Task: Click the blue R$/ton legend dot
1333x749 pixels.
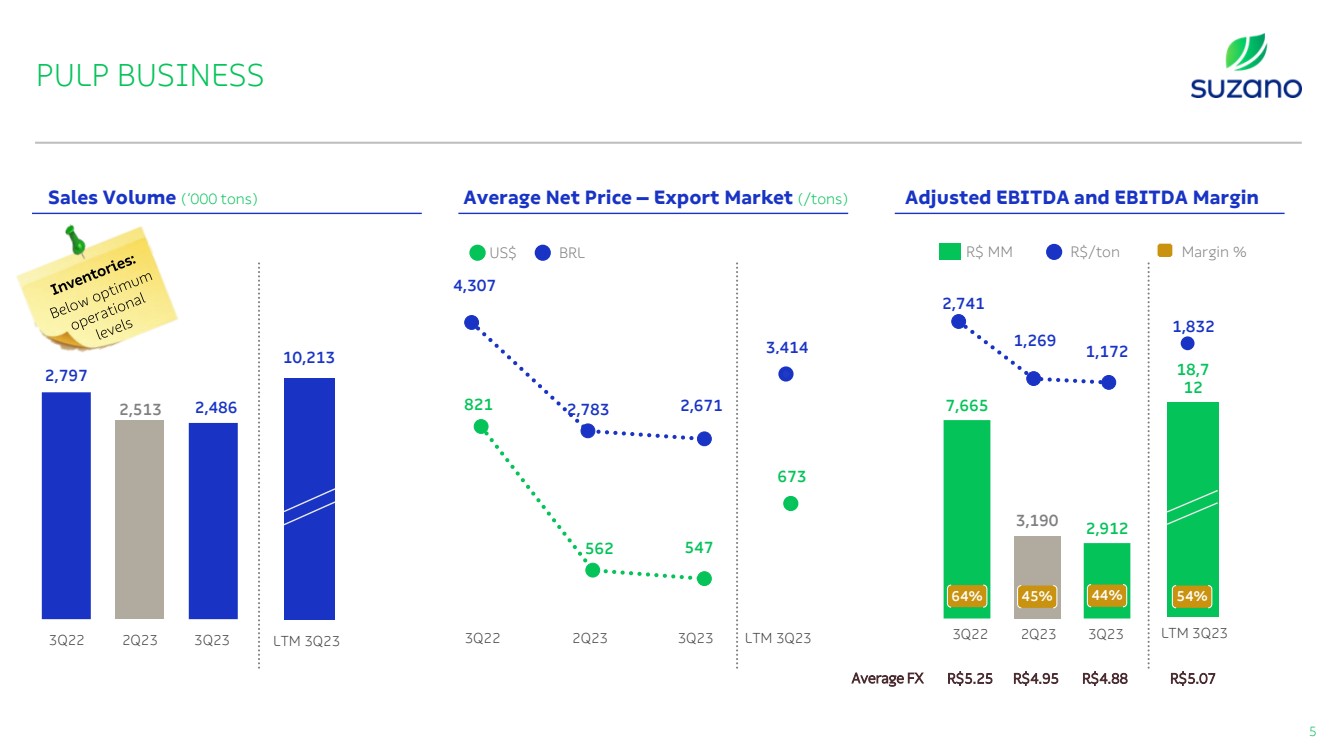Action: click(x=1054, y=252)
